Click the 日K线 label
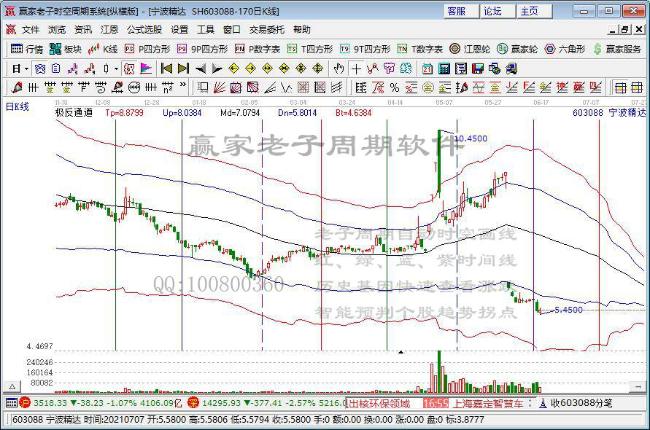 pos(17,107)
